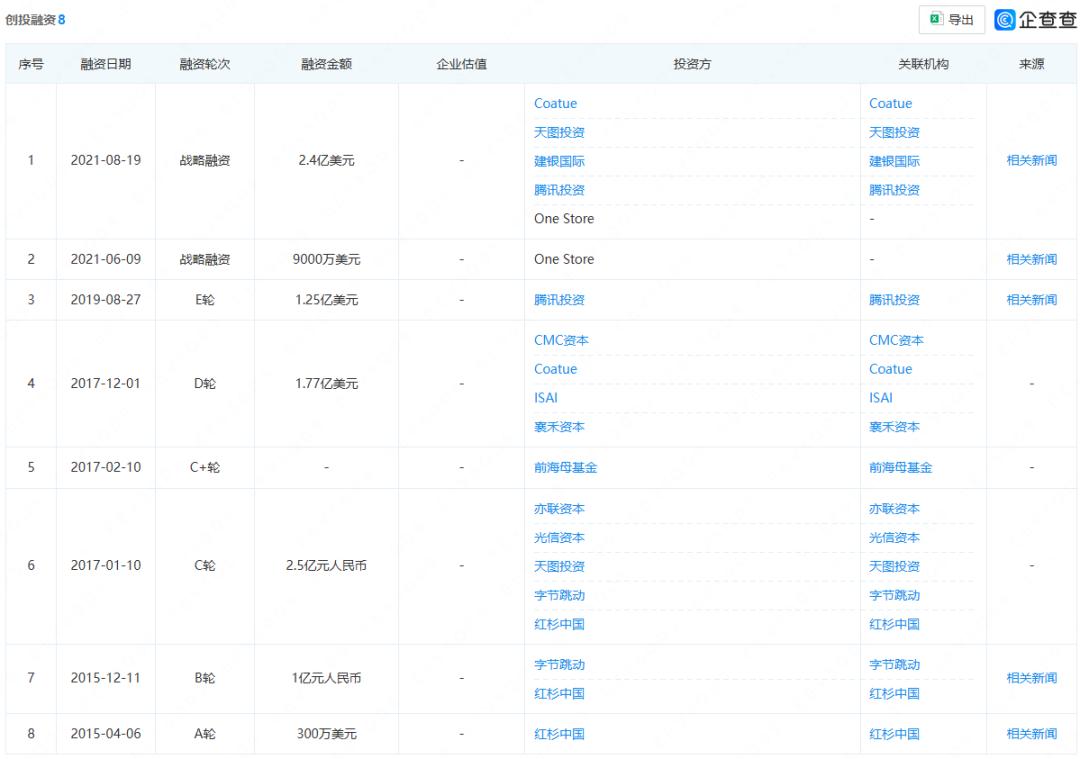
Task: Click ISAI in the 投资方 column
Action: (546, 398)
